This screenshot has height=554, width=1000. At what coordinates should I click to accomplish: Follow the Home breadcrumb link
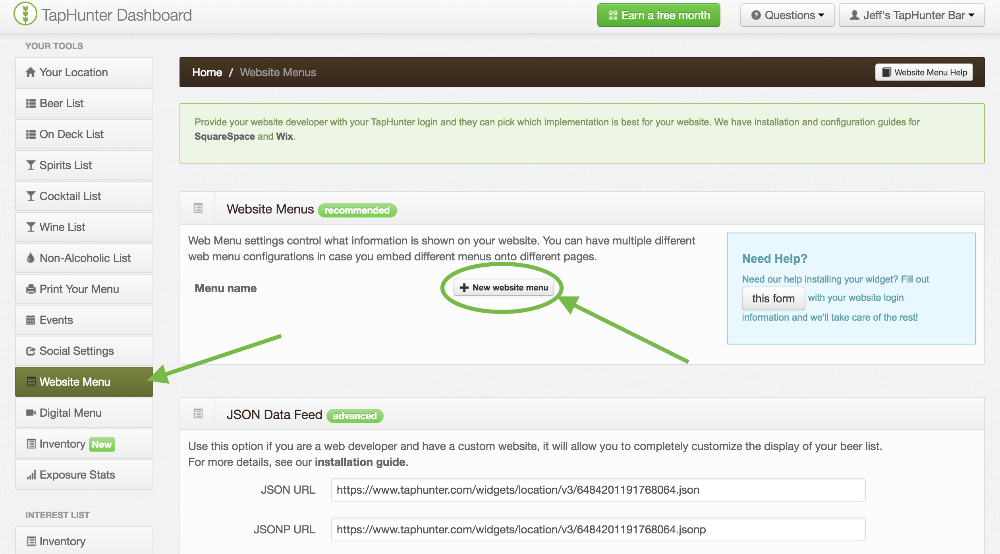(207, 73)
